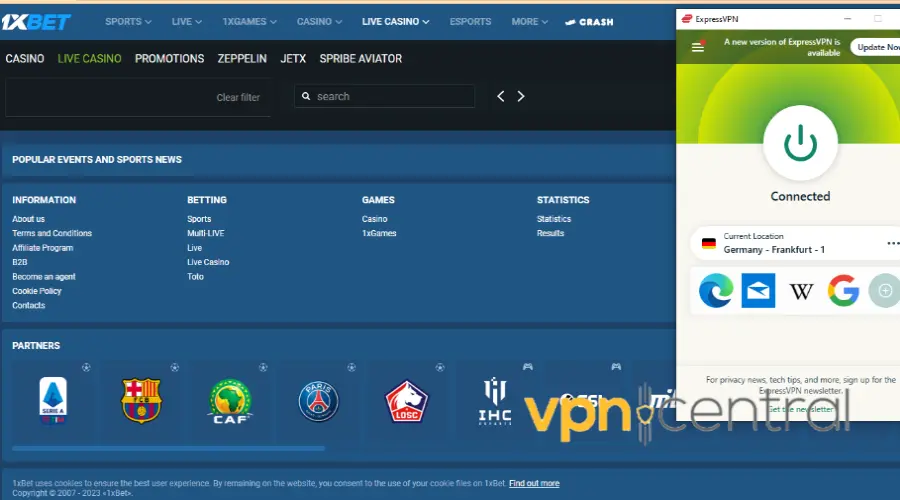Open the ZEPPELIN tab
The height and width of the screenshot is (500, 900).
[242, 59]
